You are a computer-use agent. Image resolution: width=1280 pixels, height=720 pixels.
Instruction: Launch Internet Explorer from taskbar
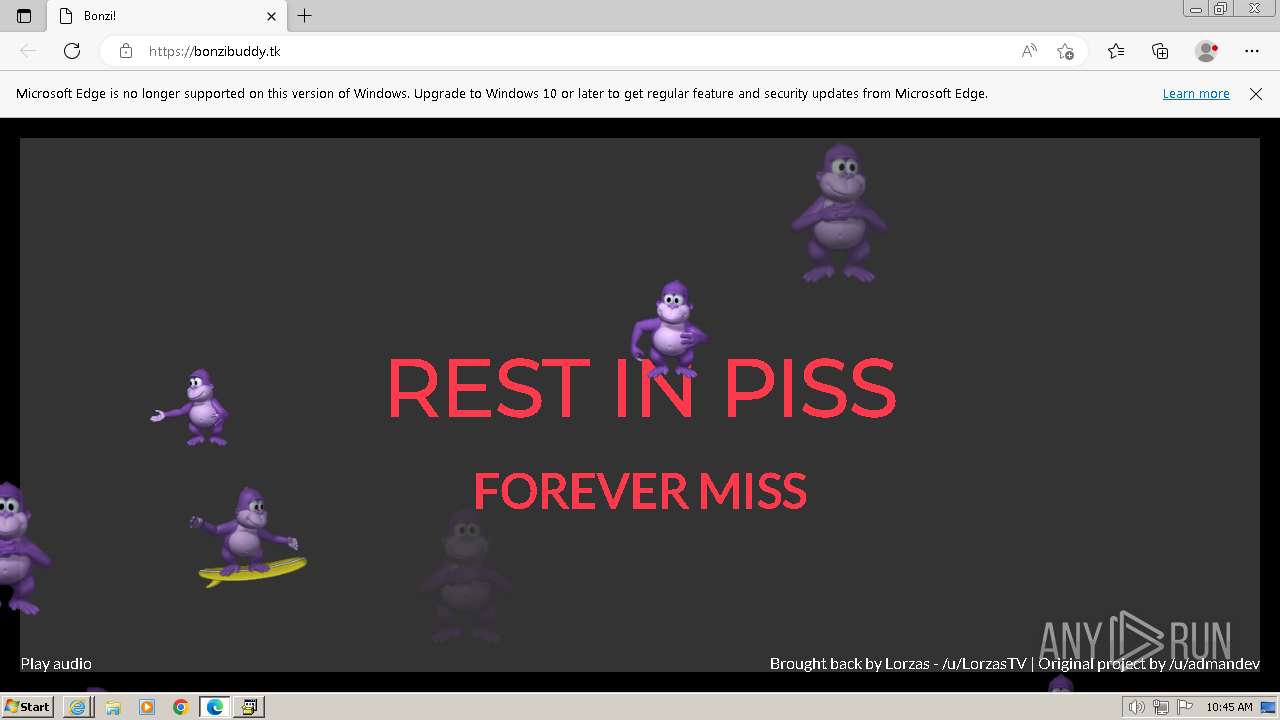(x=78, y=707)
